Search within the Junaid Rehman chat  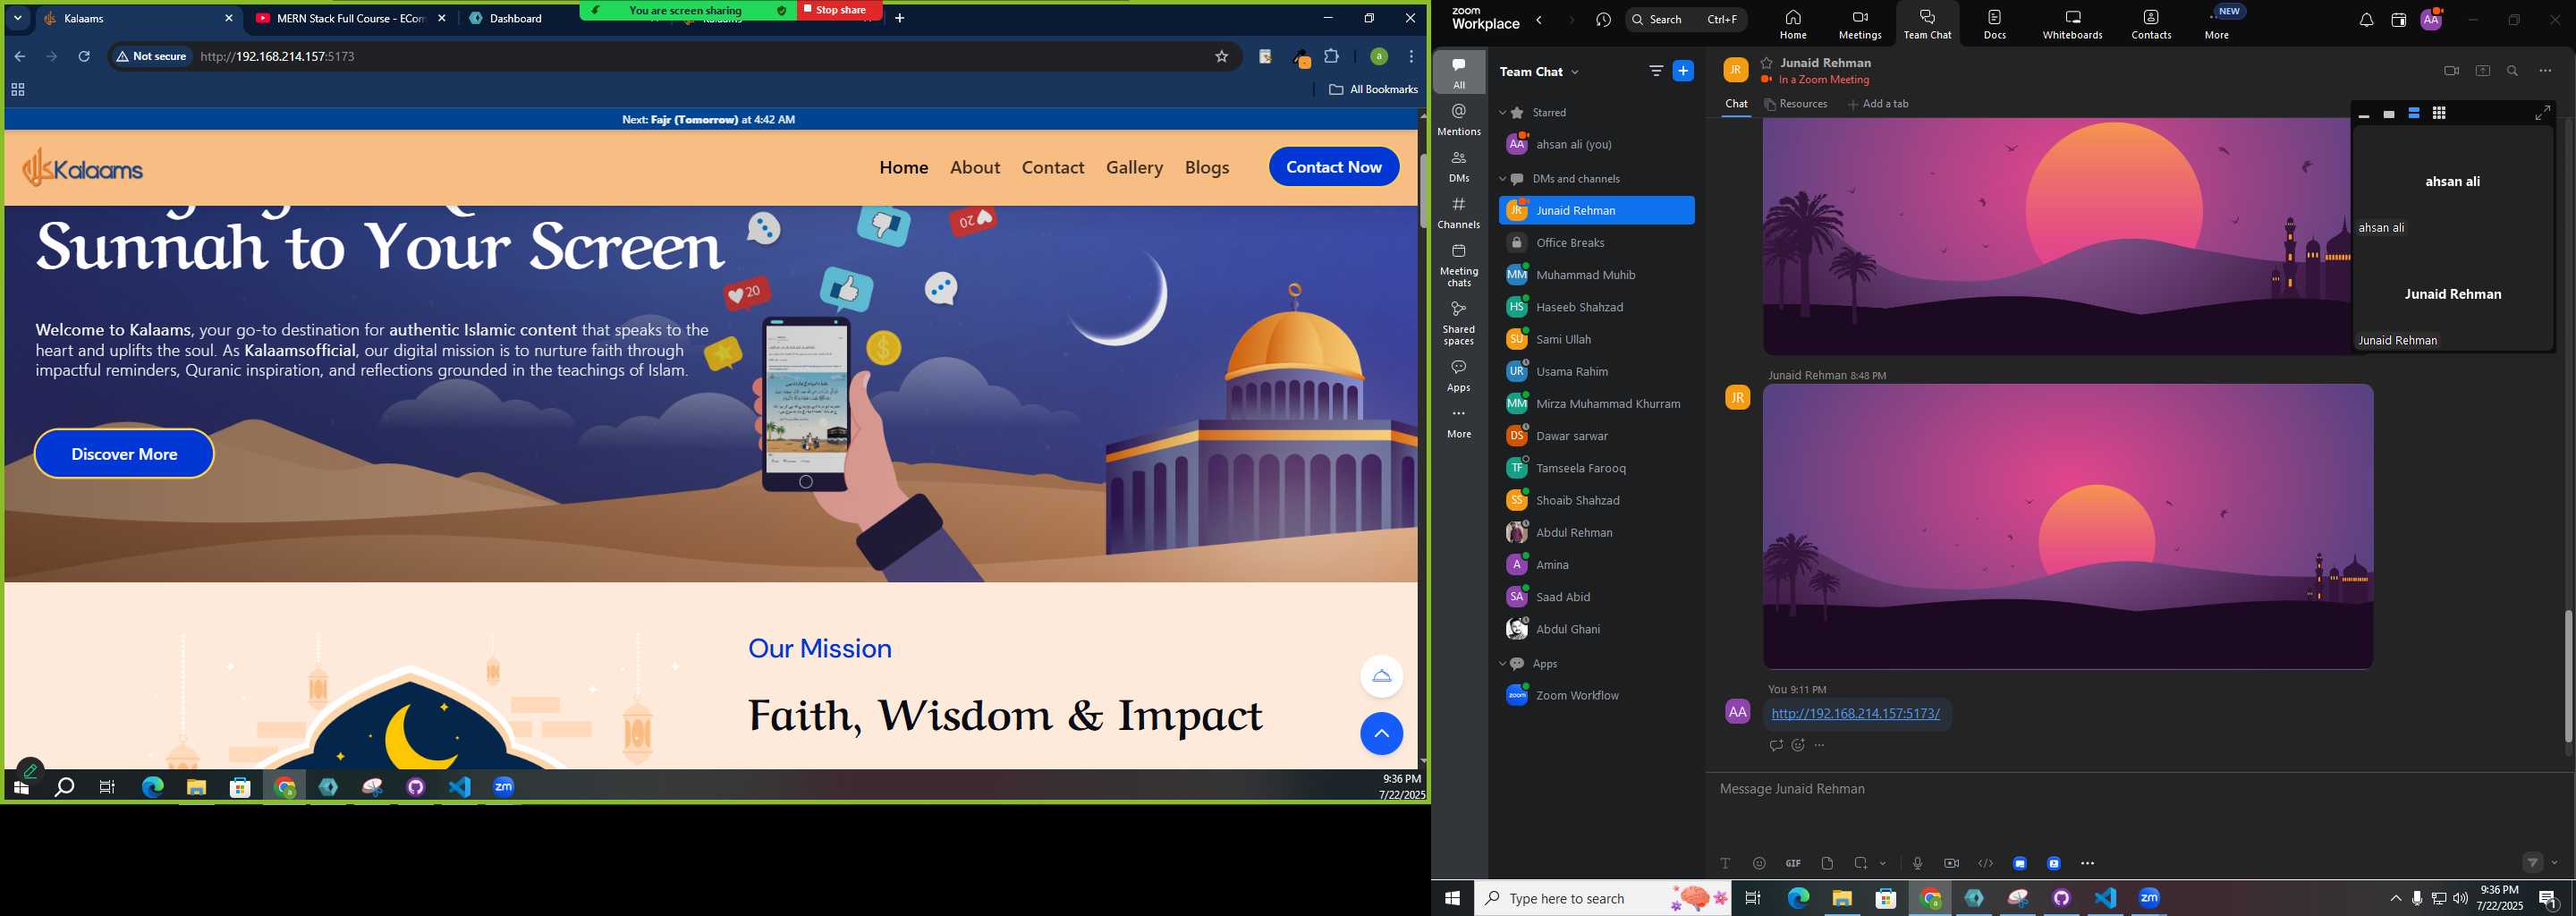2513,71
